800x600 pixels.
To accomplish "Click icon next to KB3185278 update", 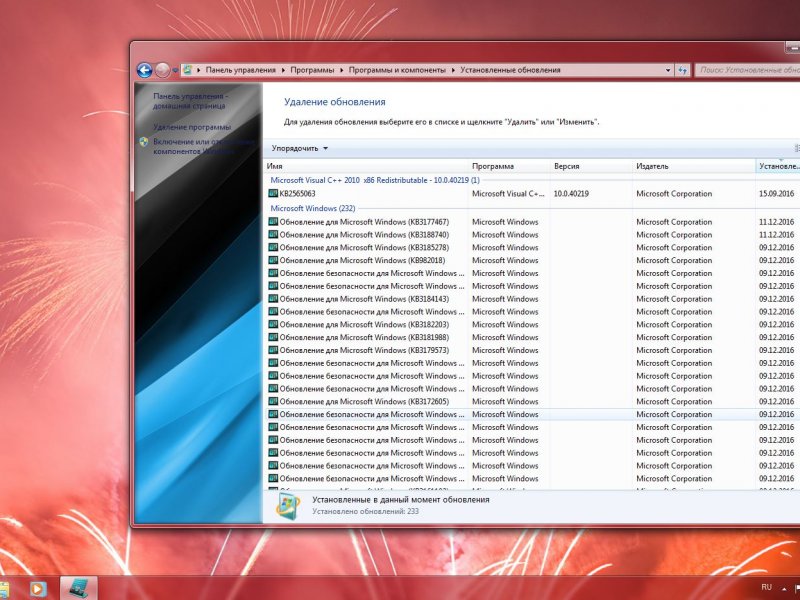I will [273, 247].
